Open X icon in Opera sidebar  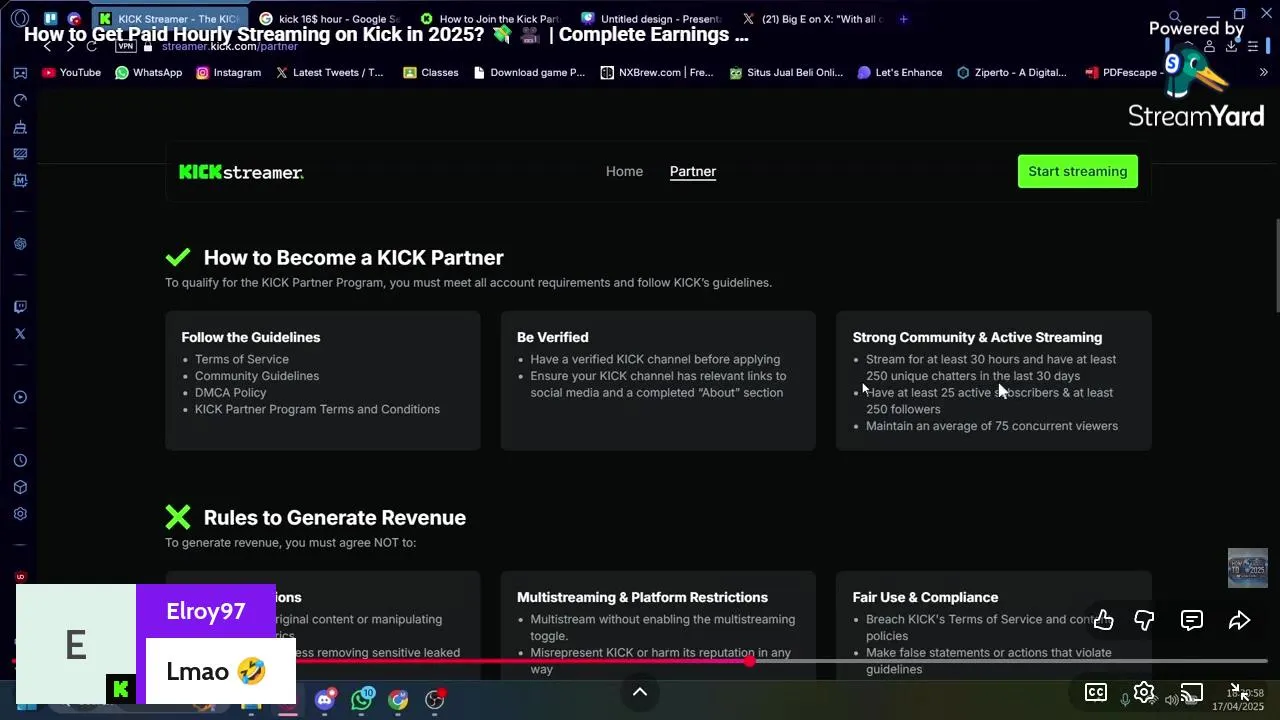20,334
